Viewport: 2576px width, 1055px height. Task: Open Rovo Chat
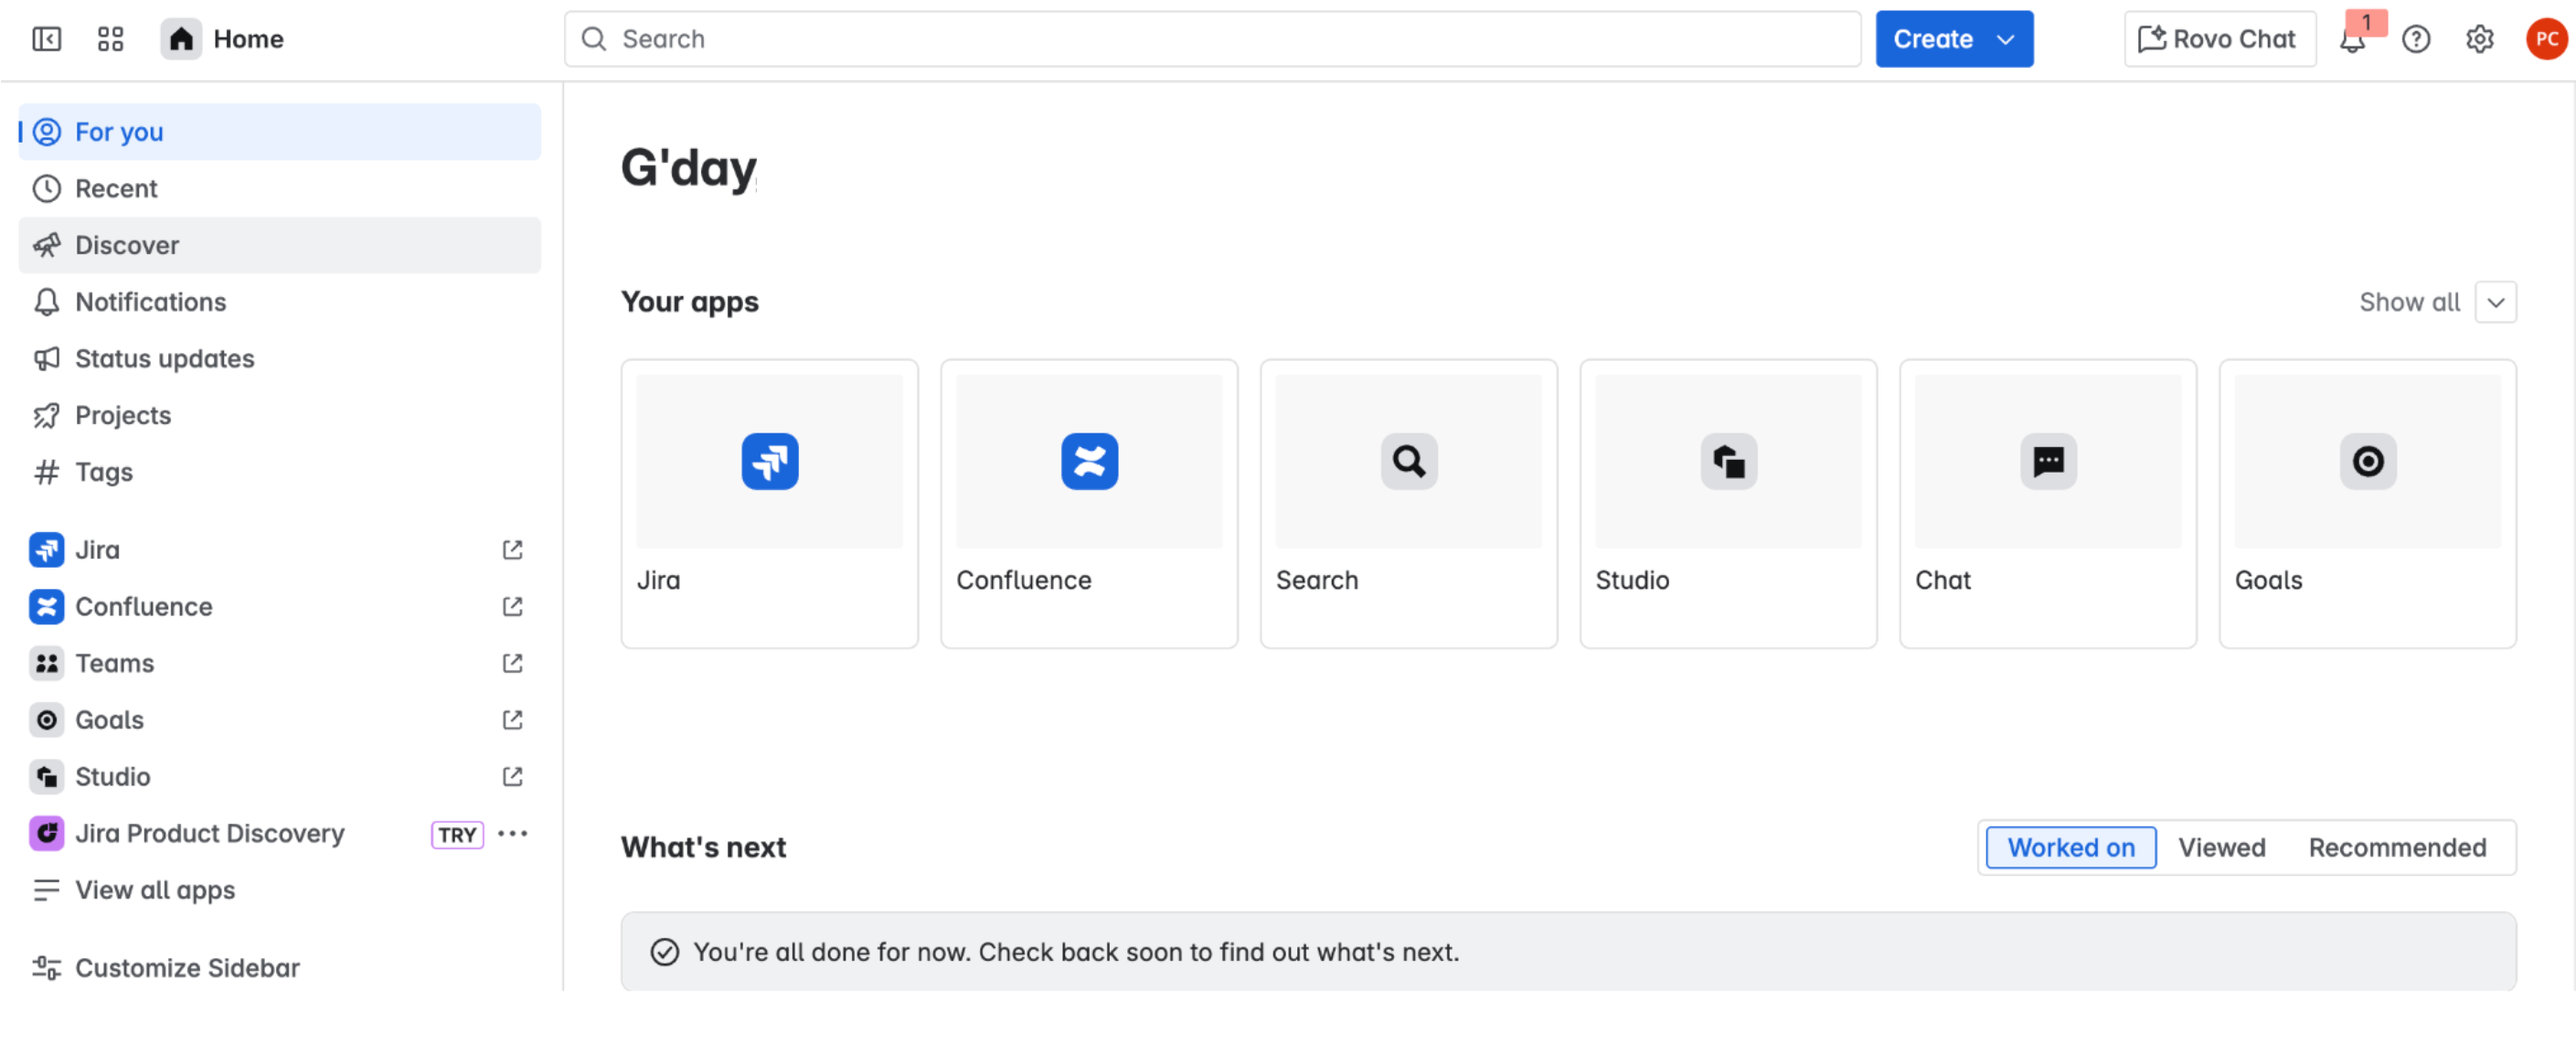pyautogui.click(x=2219, y=39)
